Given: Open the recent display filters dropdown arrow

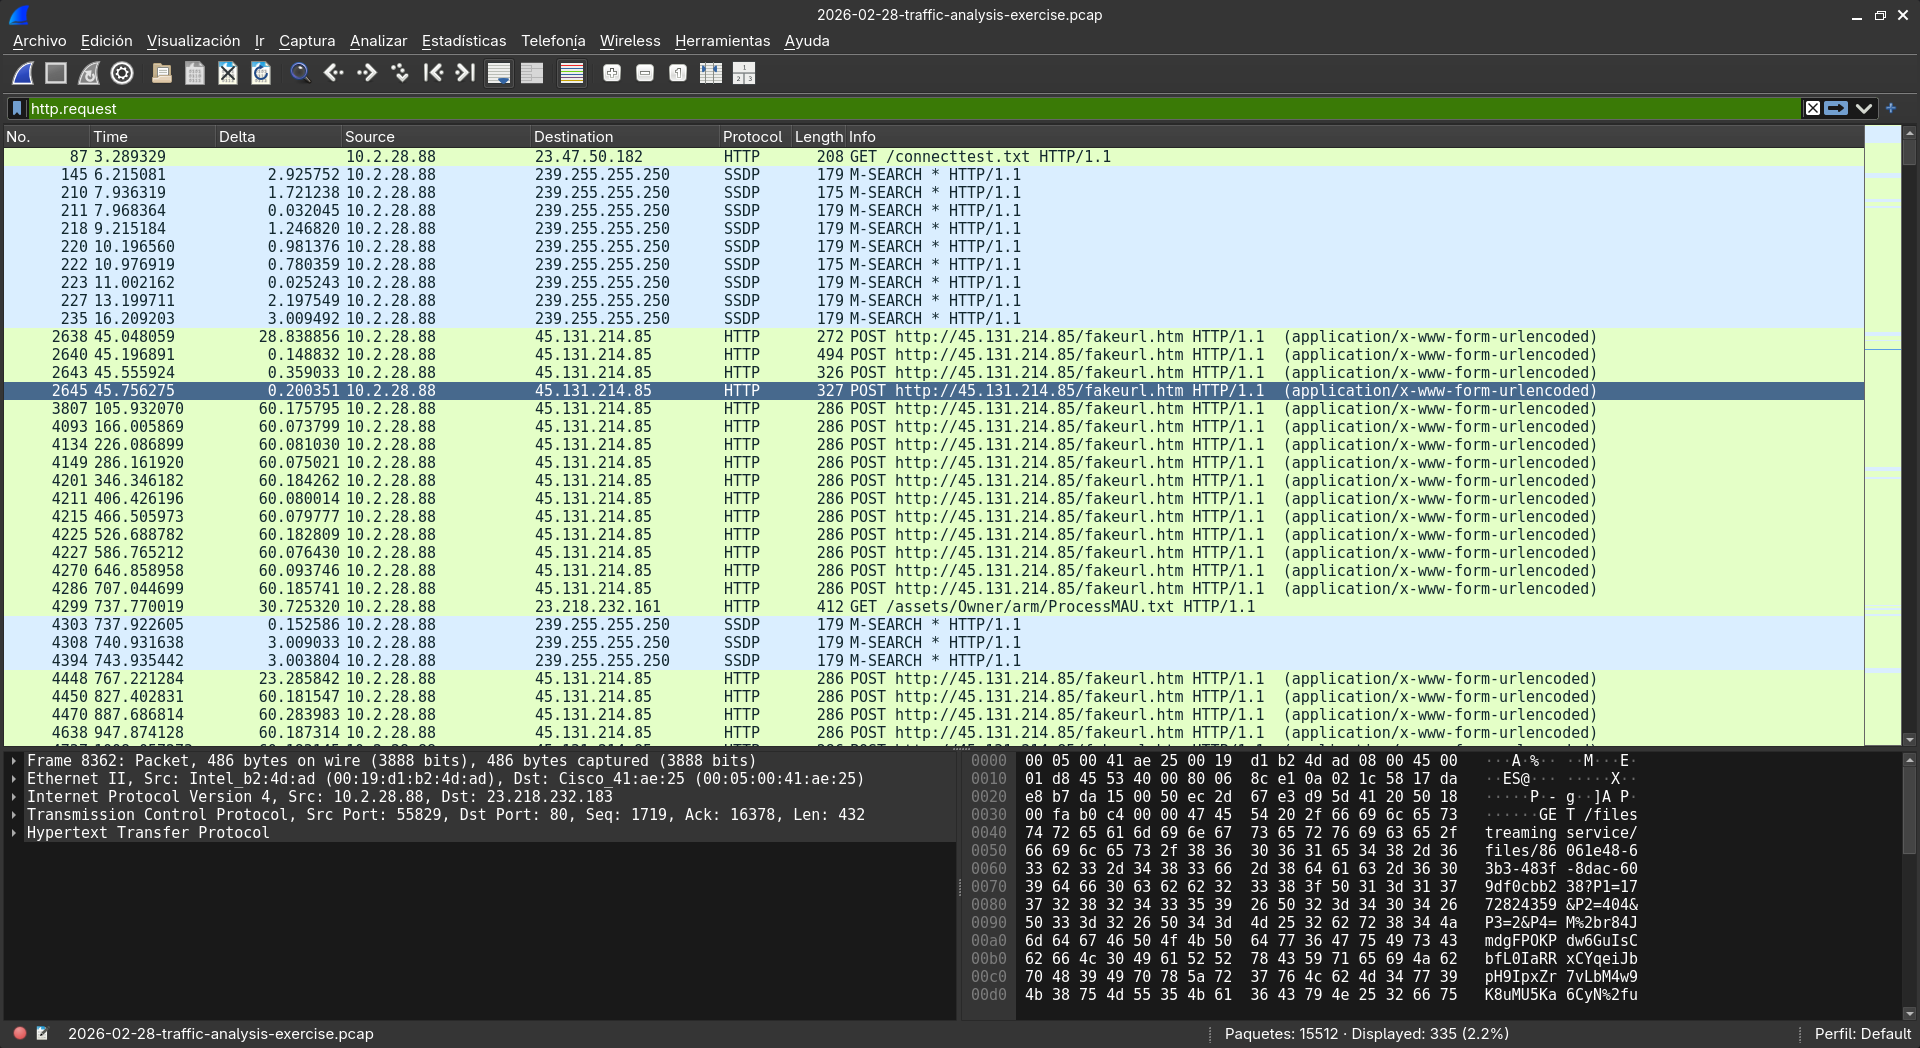Looking at the screenshot, I should click(1864, 108).
